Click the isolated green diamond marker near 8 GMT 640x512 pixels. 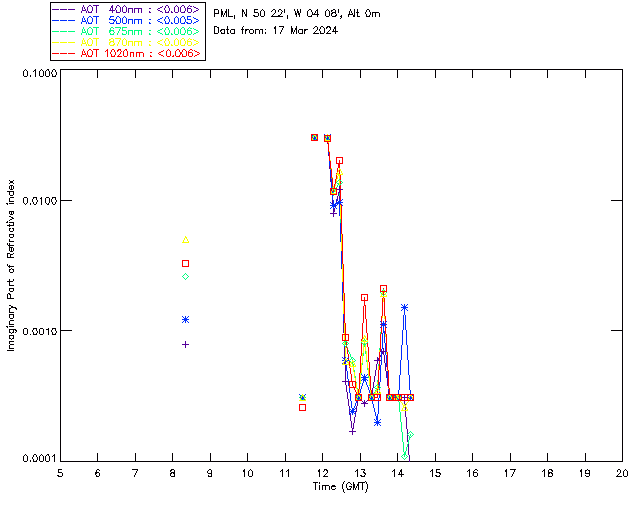[186, 276]
